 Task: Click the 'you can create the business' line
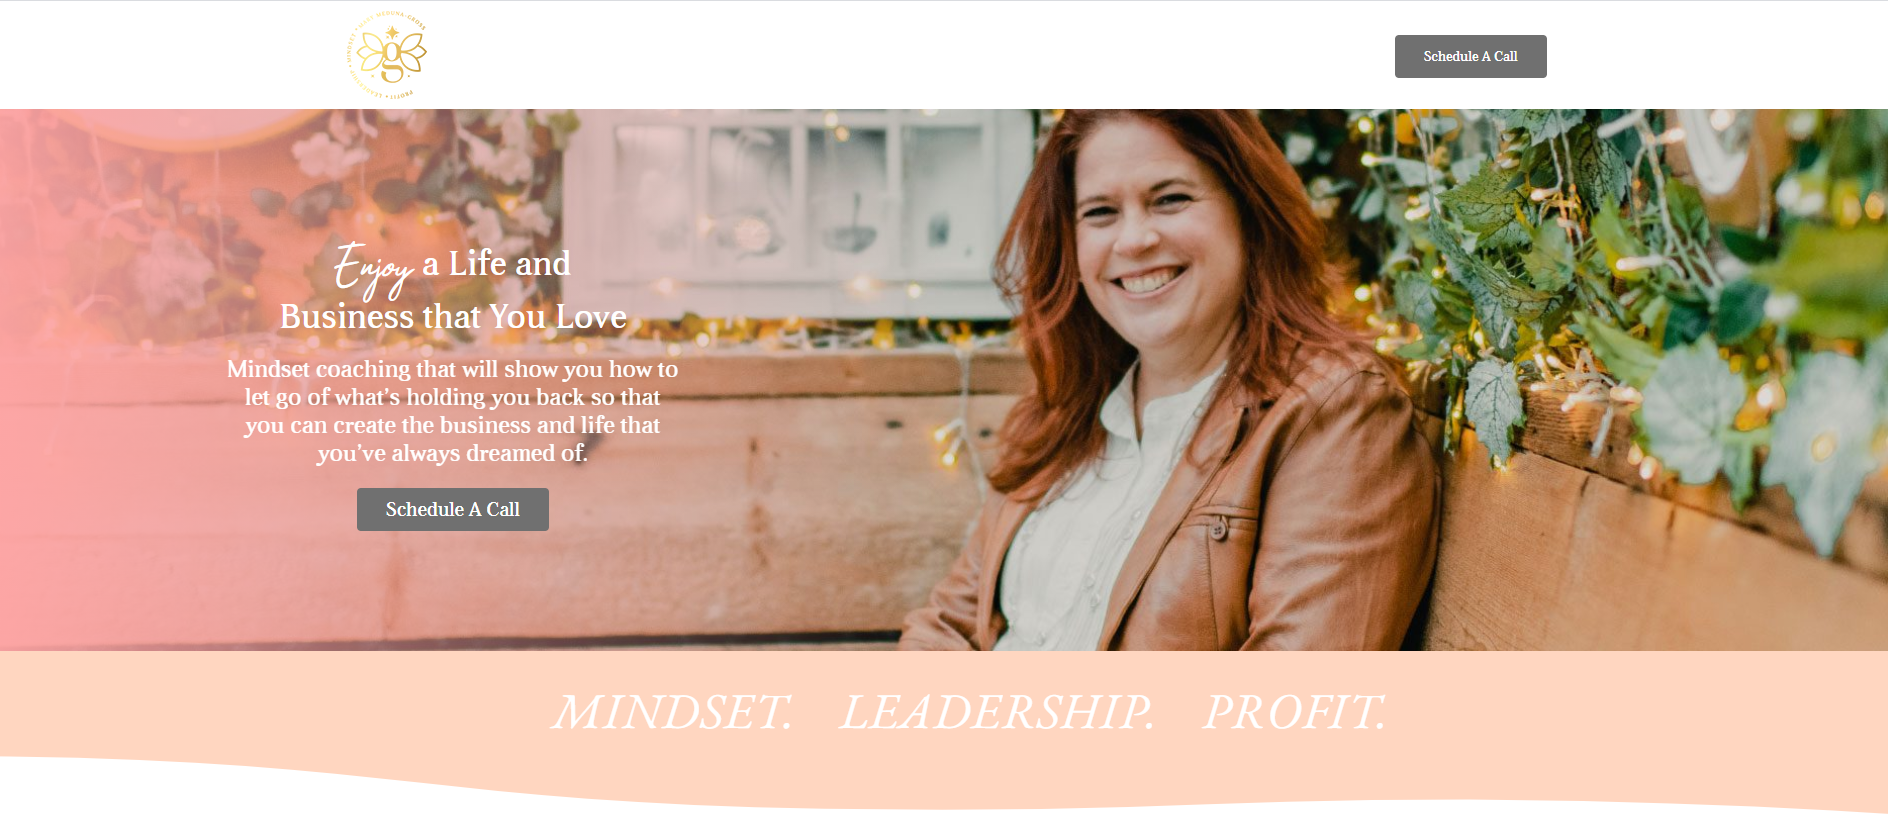pyautogui.click(x=452, y=425)
